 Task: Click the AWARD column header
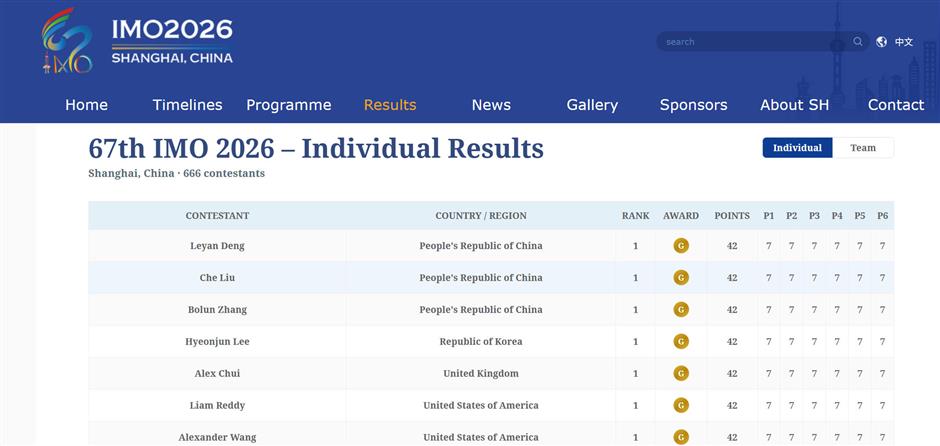(681, 216)
